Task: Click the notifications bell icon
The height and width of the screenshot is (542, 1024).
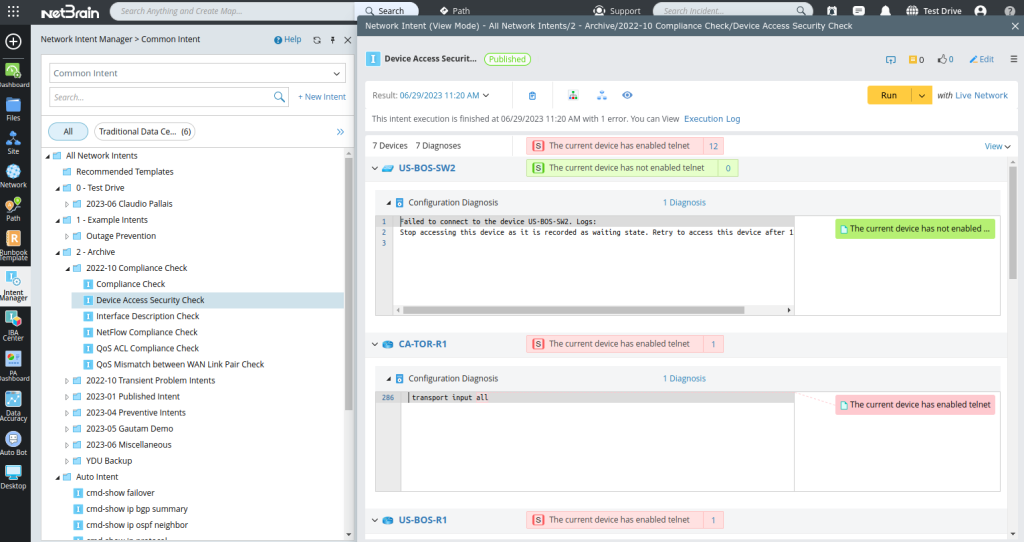Action: (886, 11)
